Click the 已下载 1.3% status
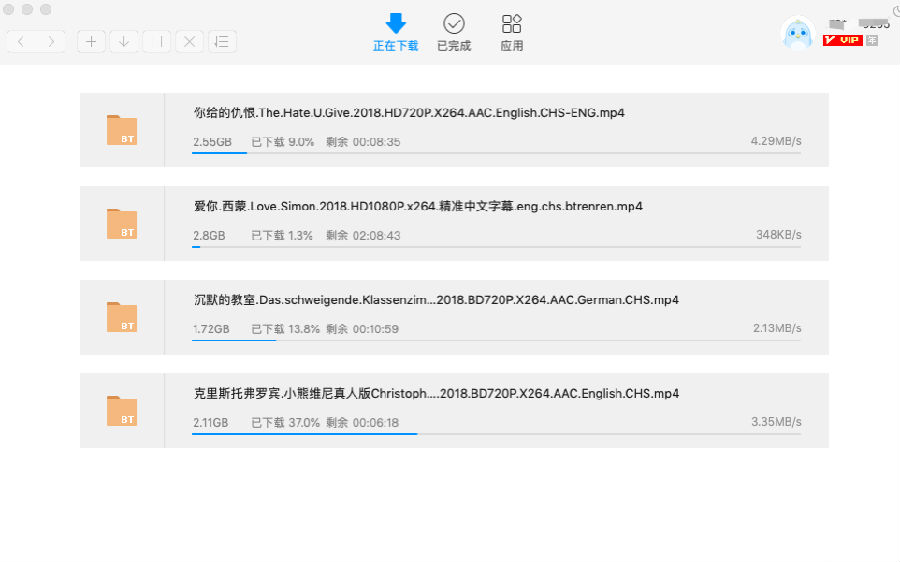 pos(282,235)
